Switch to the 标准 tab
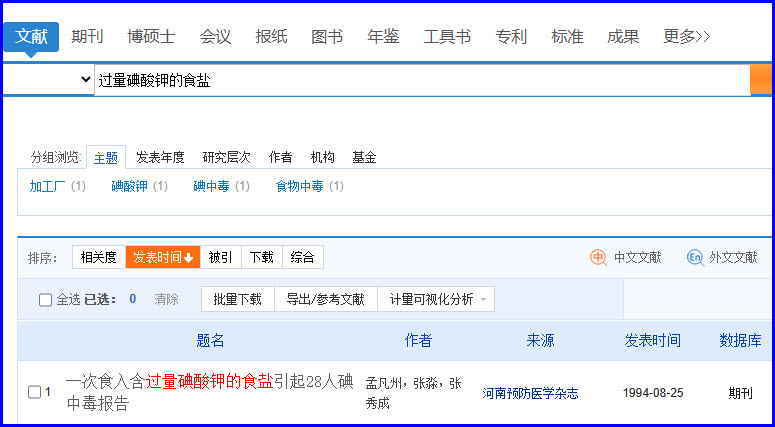The image size is (775, 427). coord(567,37)
